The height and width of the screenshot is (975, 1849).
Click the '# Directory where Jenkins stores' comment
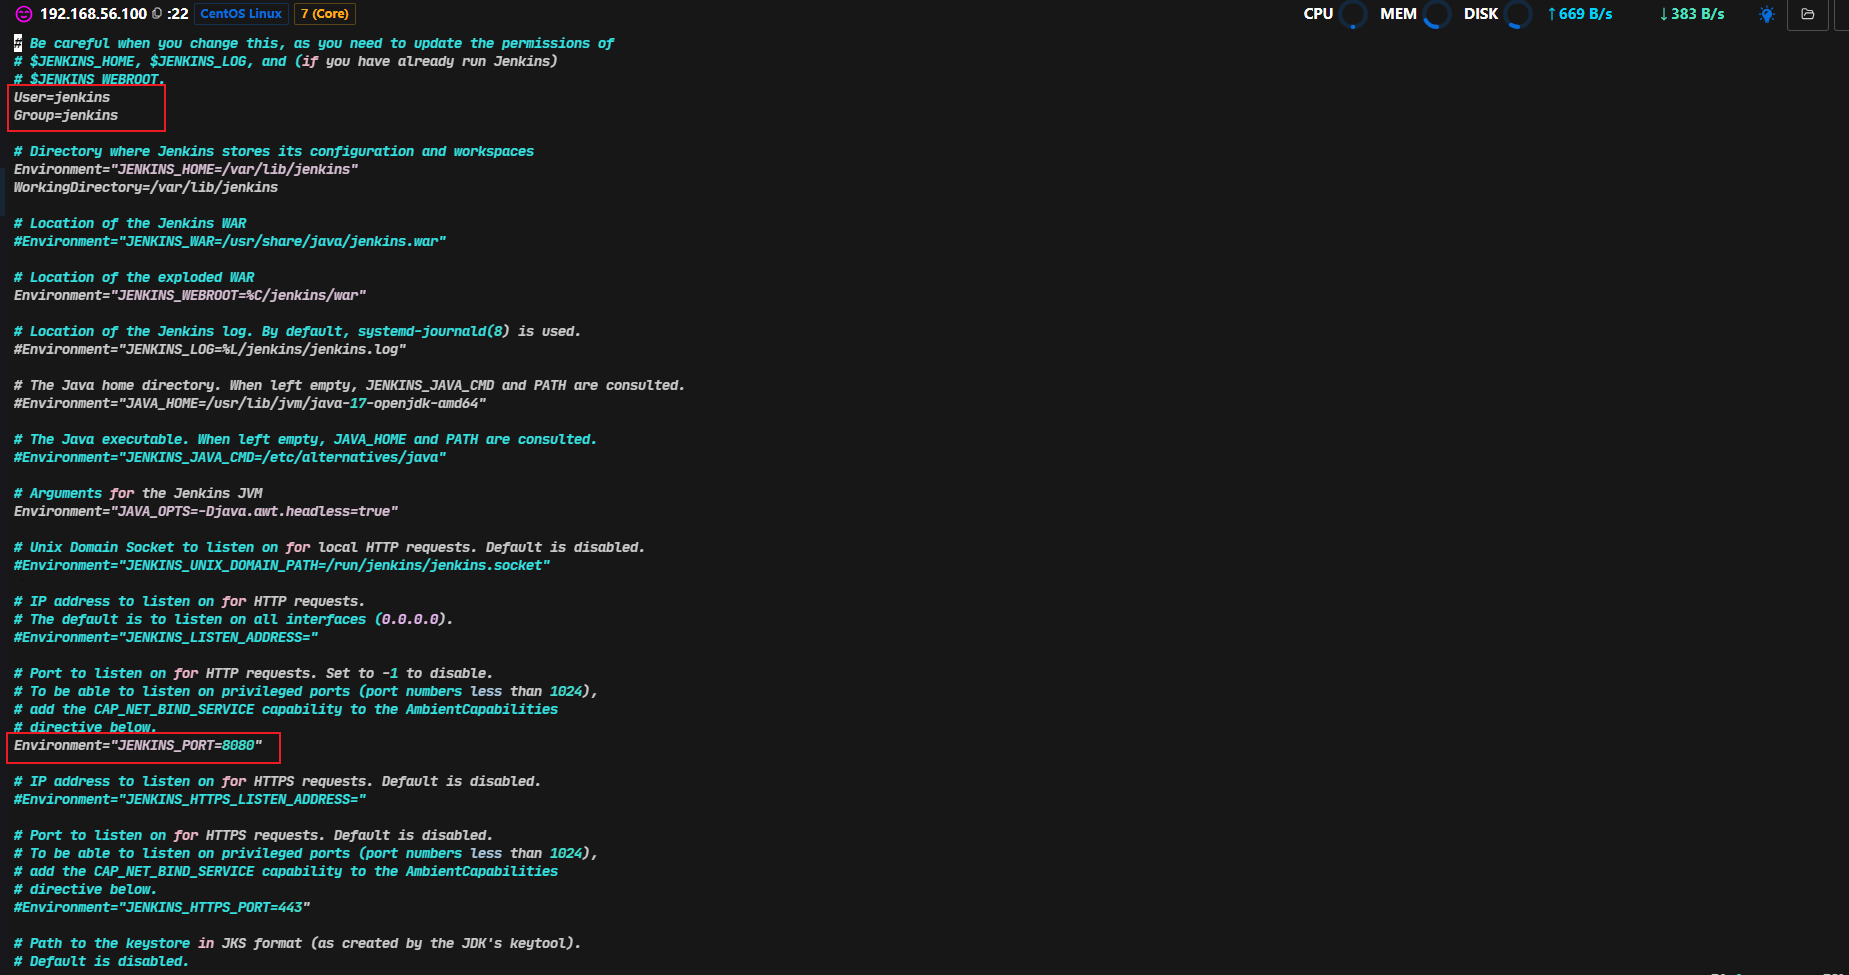coord(274,151)
